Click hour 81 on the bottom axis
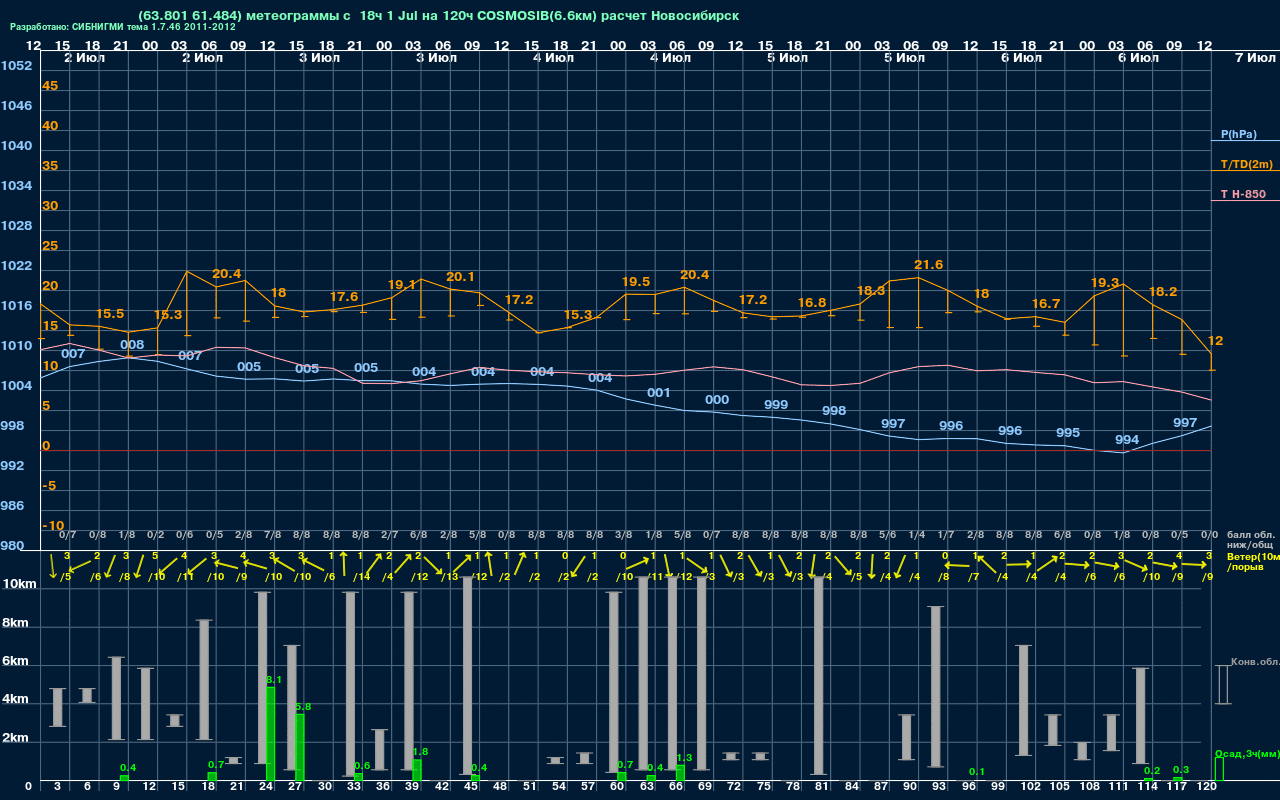The image size is (1280, 800). pyautogui.click(x=822, y=788)
